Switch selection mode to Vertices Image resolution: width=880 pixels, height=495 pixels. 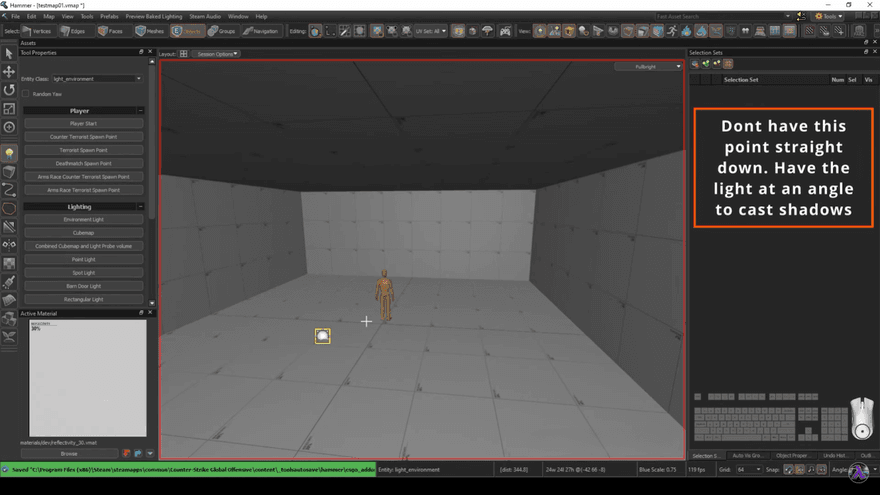point(37,31)
